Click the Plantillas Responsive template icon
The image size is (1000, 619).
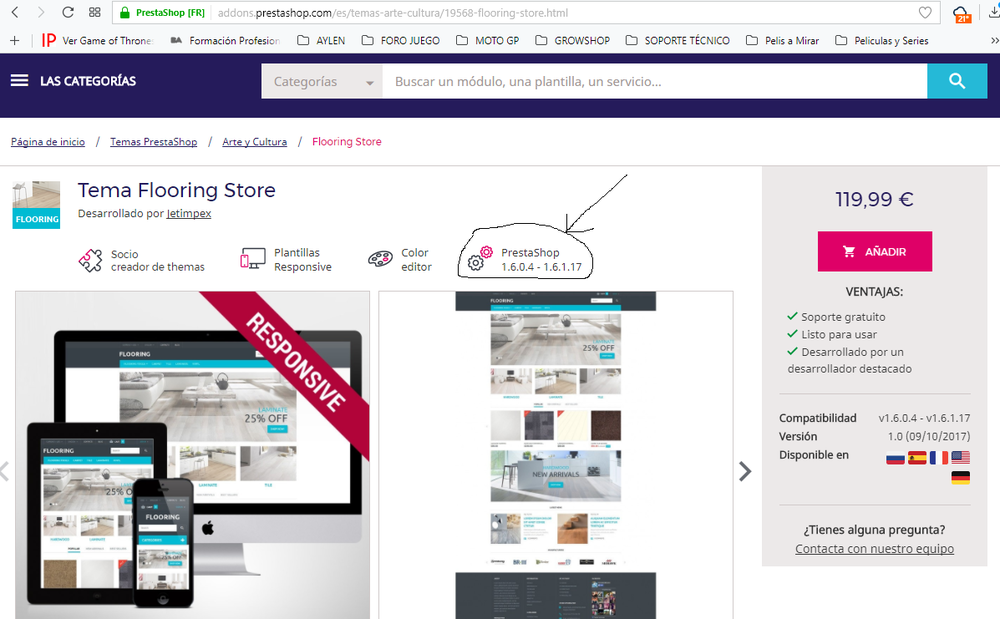pyautogui.click(x=253, y=258)
